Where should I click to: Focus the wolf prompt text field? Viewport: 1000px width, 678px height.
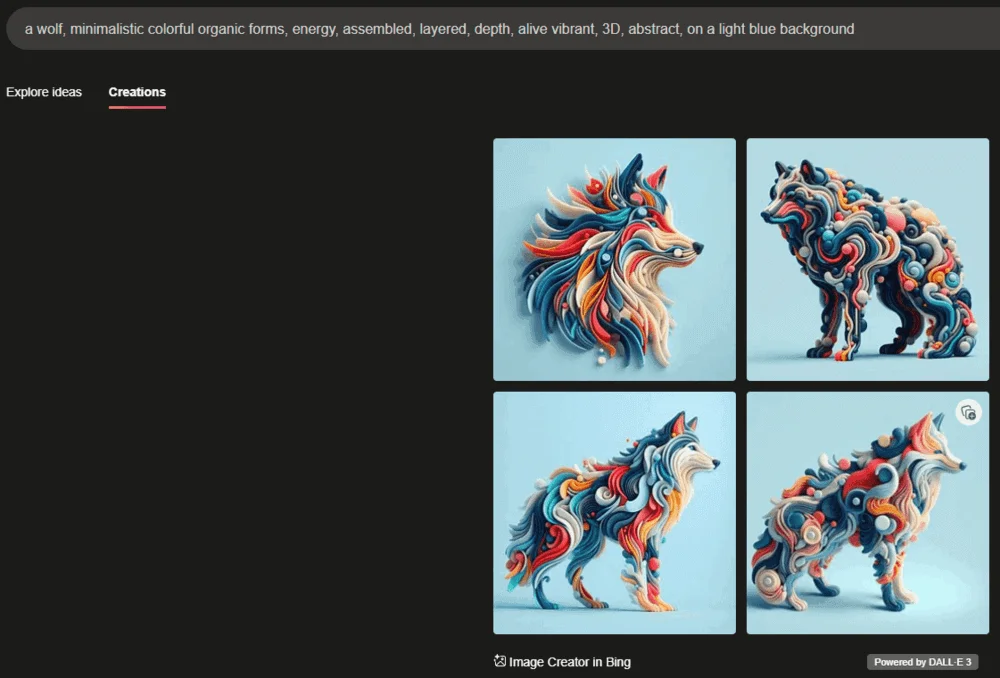coord(500,29)
